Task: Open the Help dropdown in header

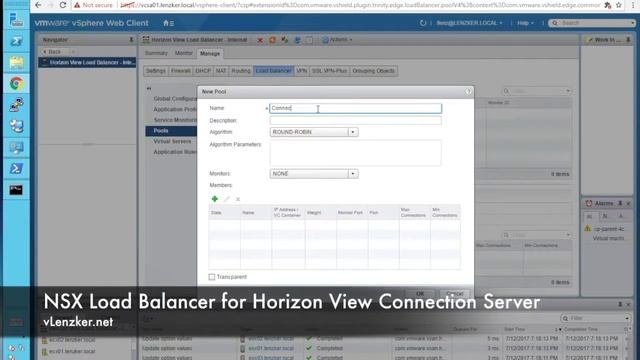Action: [x=525, y=23]
